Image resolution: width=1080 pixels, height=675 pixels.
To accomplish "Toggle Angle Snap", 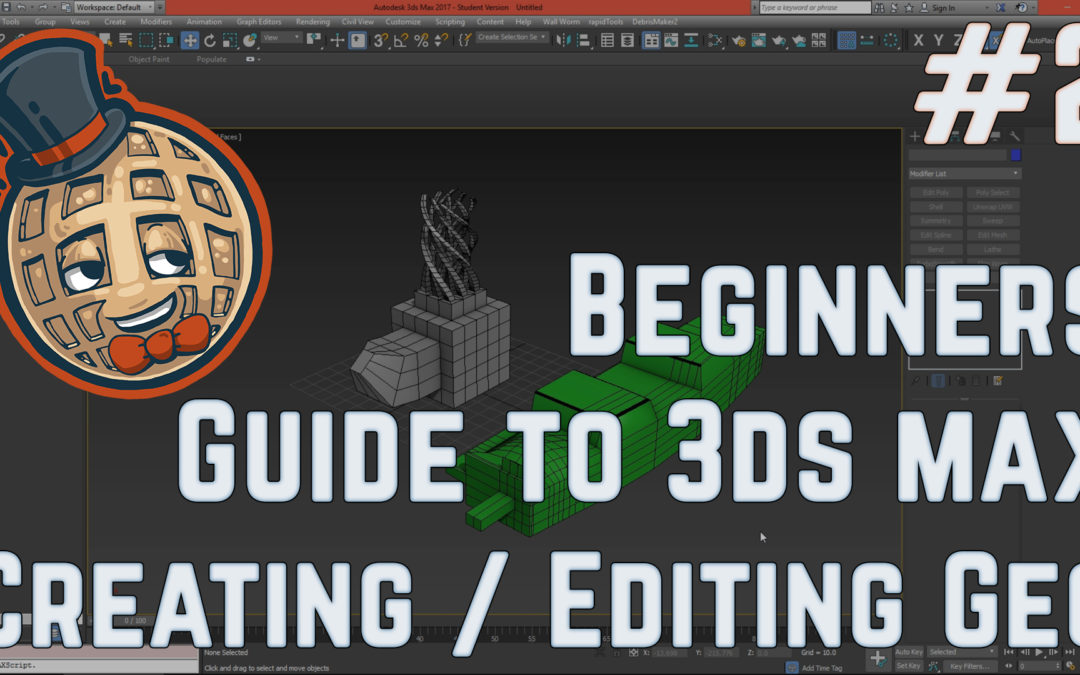I will click(x=400, y=40).
